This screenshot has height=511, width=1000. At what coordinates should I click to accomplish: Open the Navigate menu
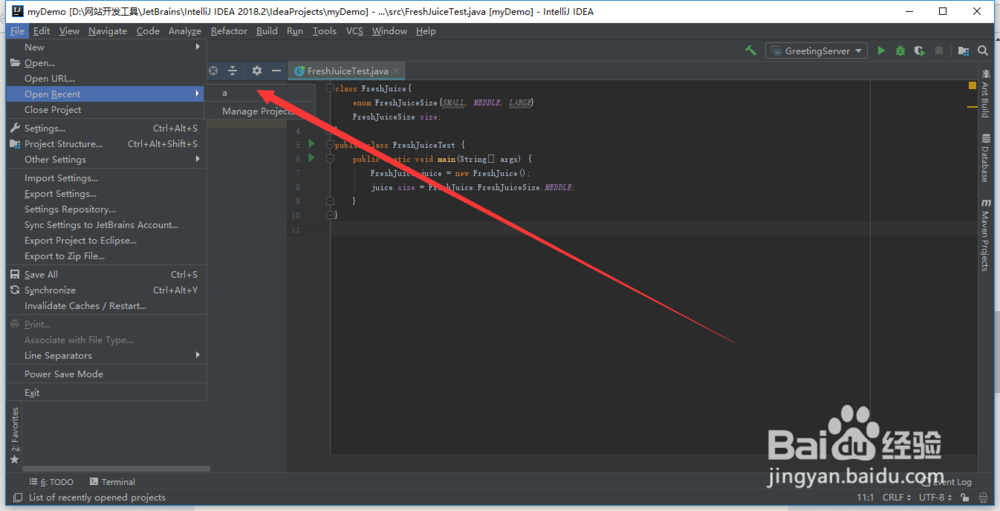(x=107, y=31)
